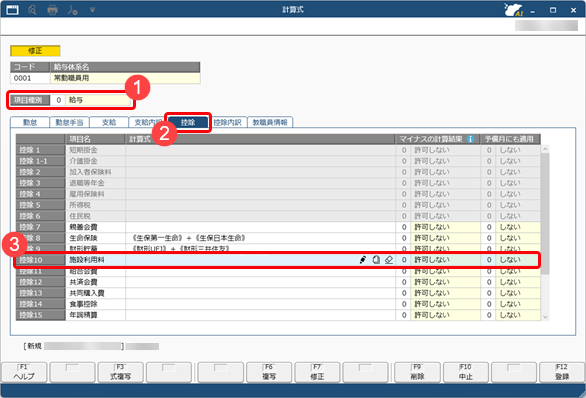Expand the title bar dropdown arrow
The image size is (586, 398).
[92, 10]
